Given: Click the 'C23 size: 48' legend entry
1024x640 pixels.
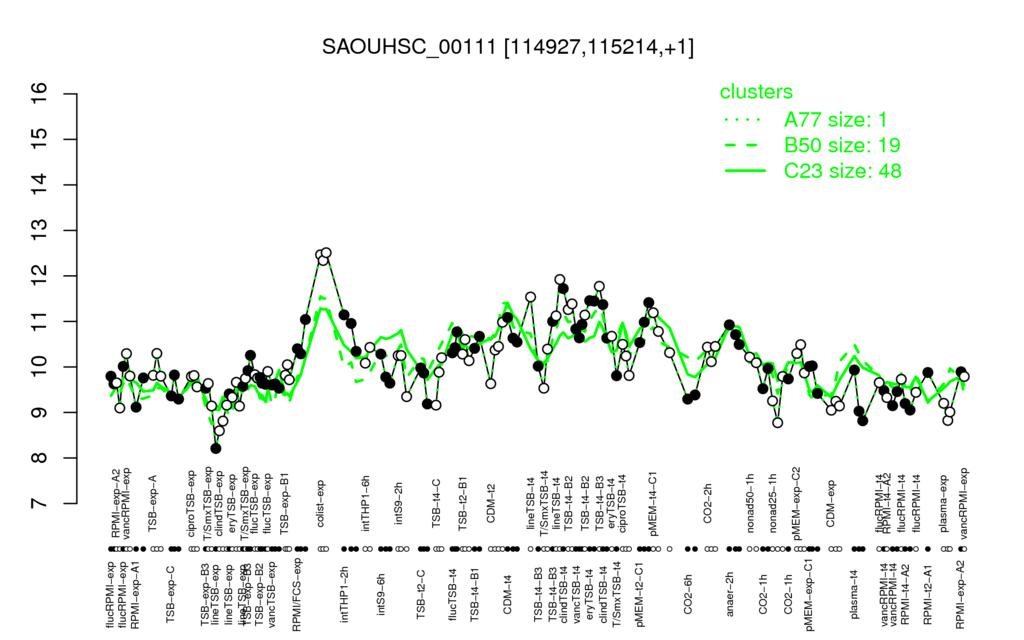Looking at the screenshot, I should 842,171.
